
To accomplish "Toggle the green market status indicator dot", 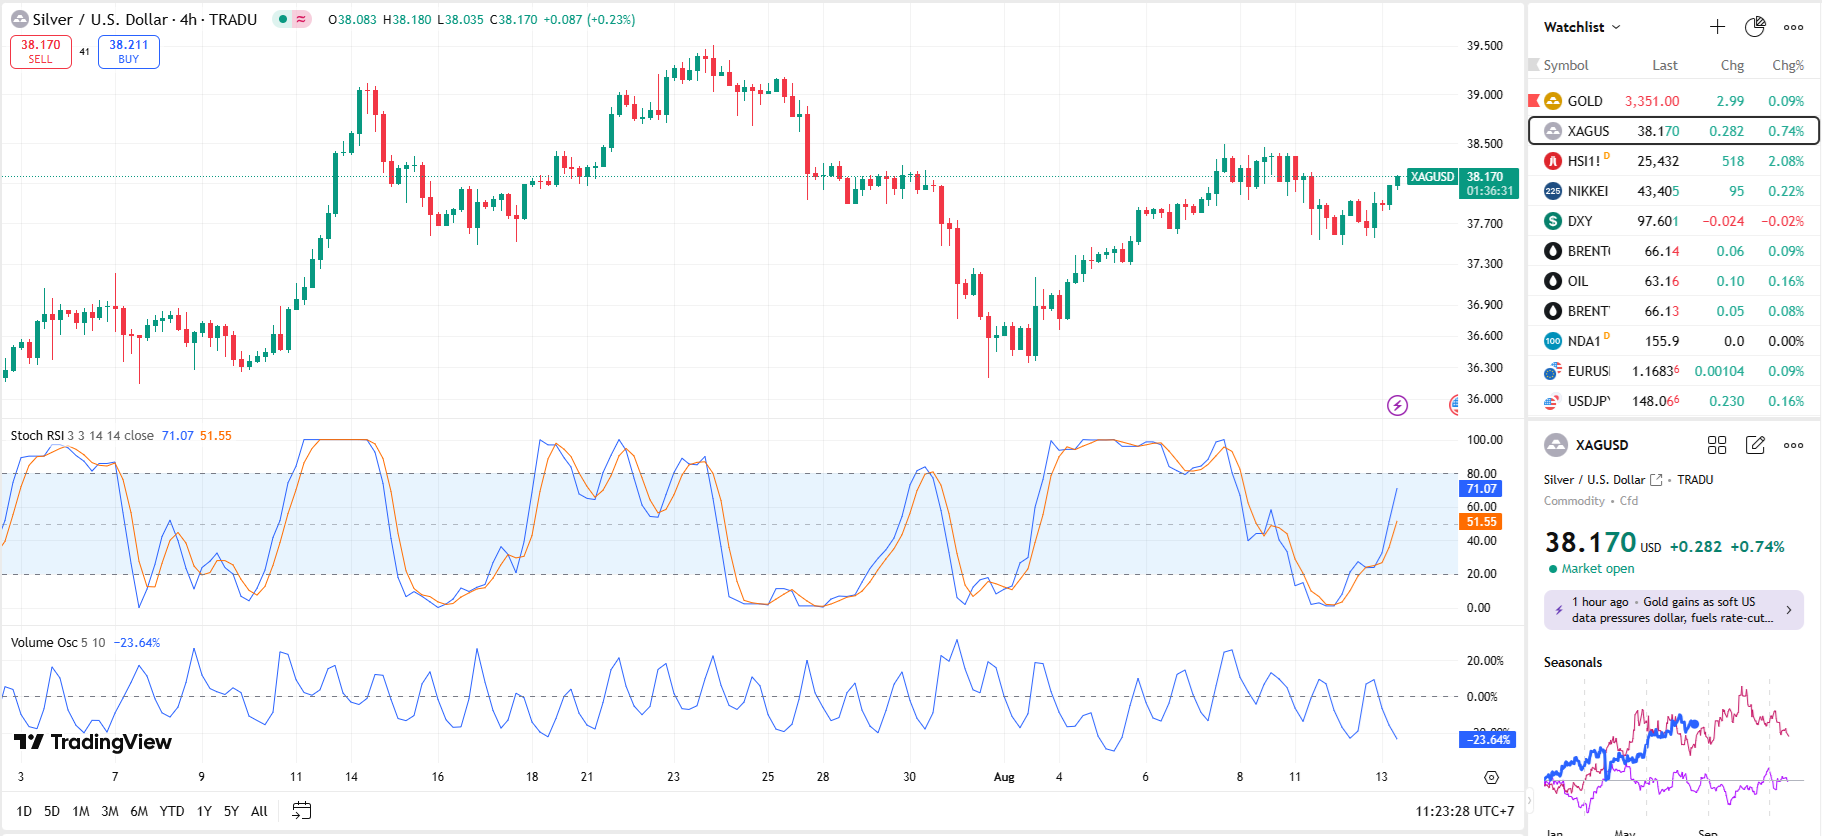I will (x=283, y=19).
